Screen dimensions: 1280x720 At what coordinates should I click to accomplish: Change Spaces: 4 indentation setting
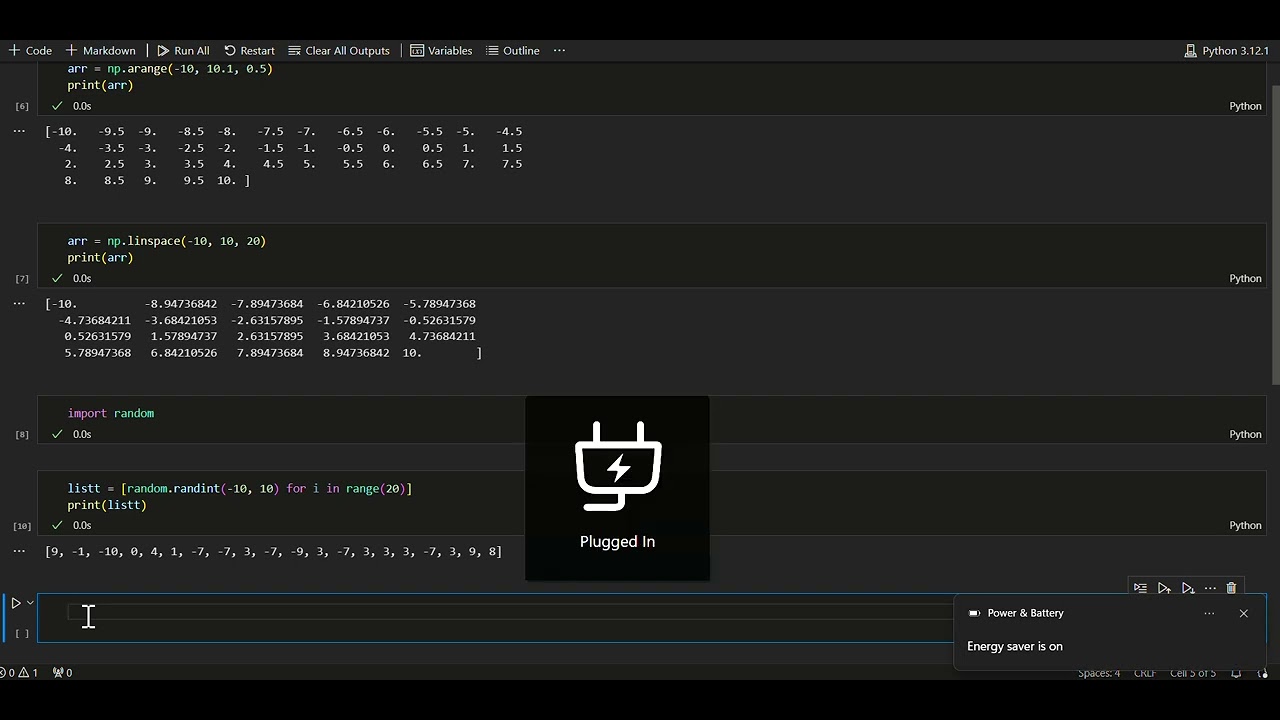pyautogui.click(x=1099, y=673)
